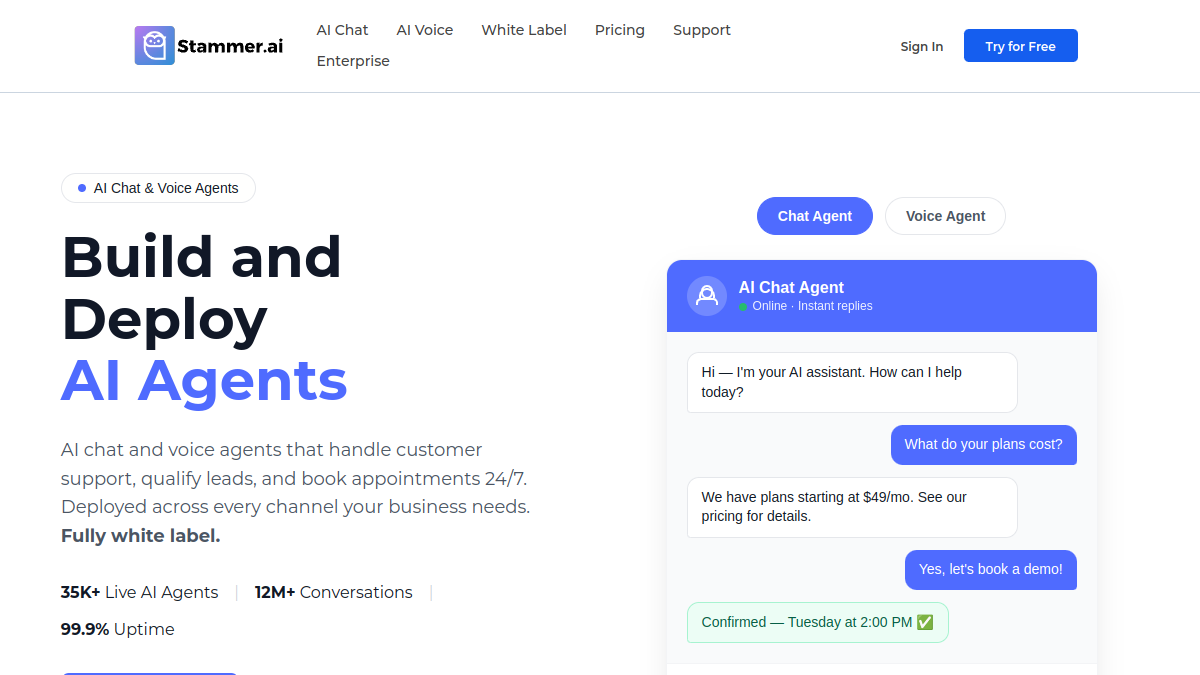This screenshot has height=675, width=1200.
Task: Click the AI Chat & Voice Agents badge
Action: pyautogui.click(x=158, y=188)
